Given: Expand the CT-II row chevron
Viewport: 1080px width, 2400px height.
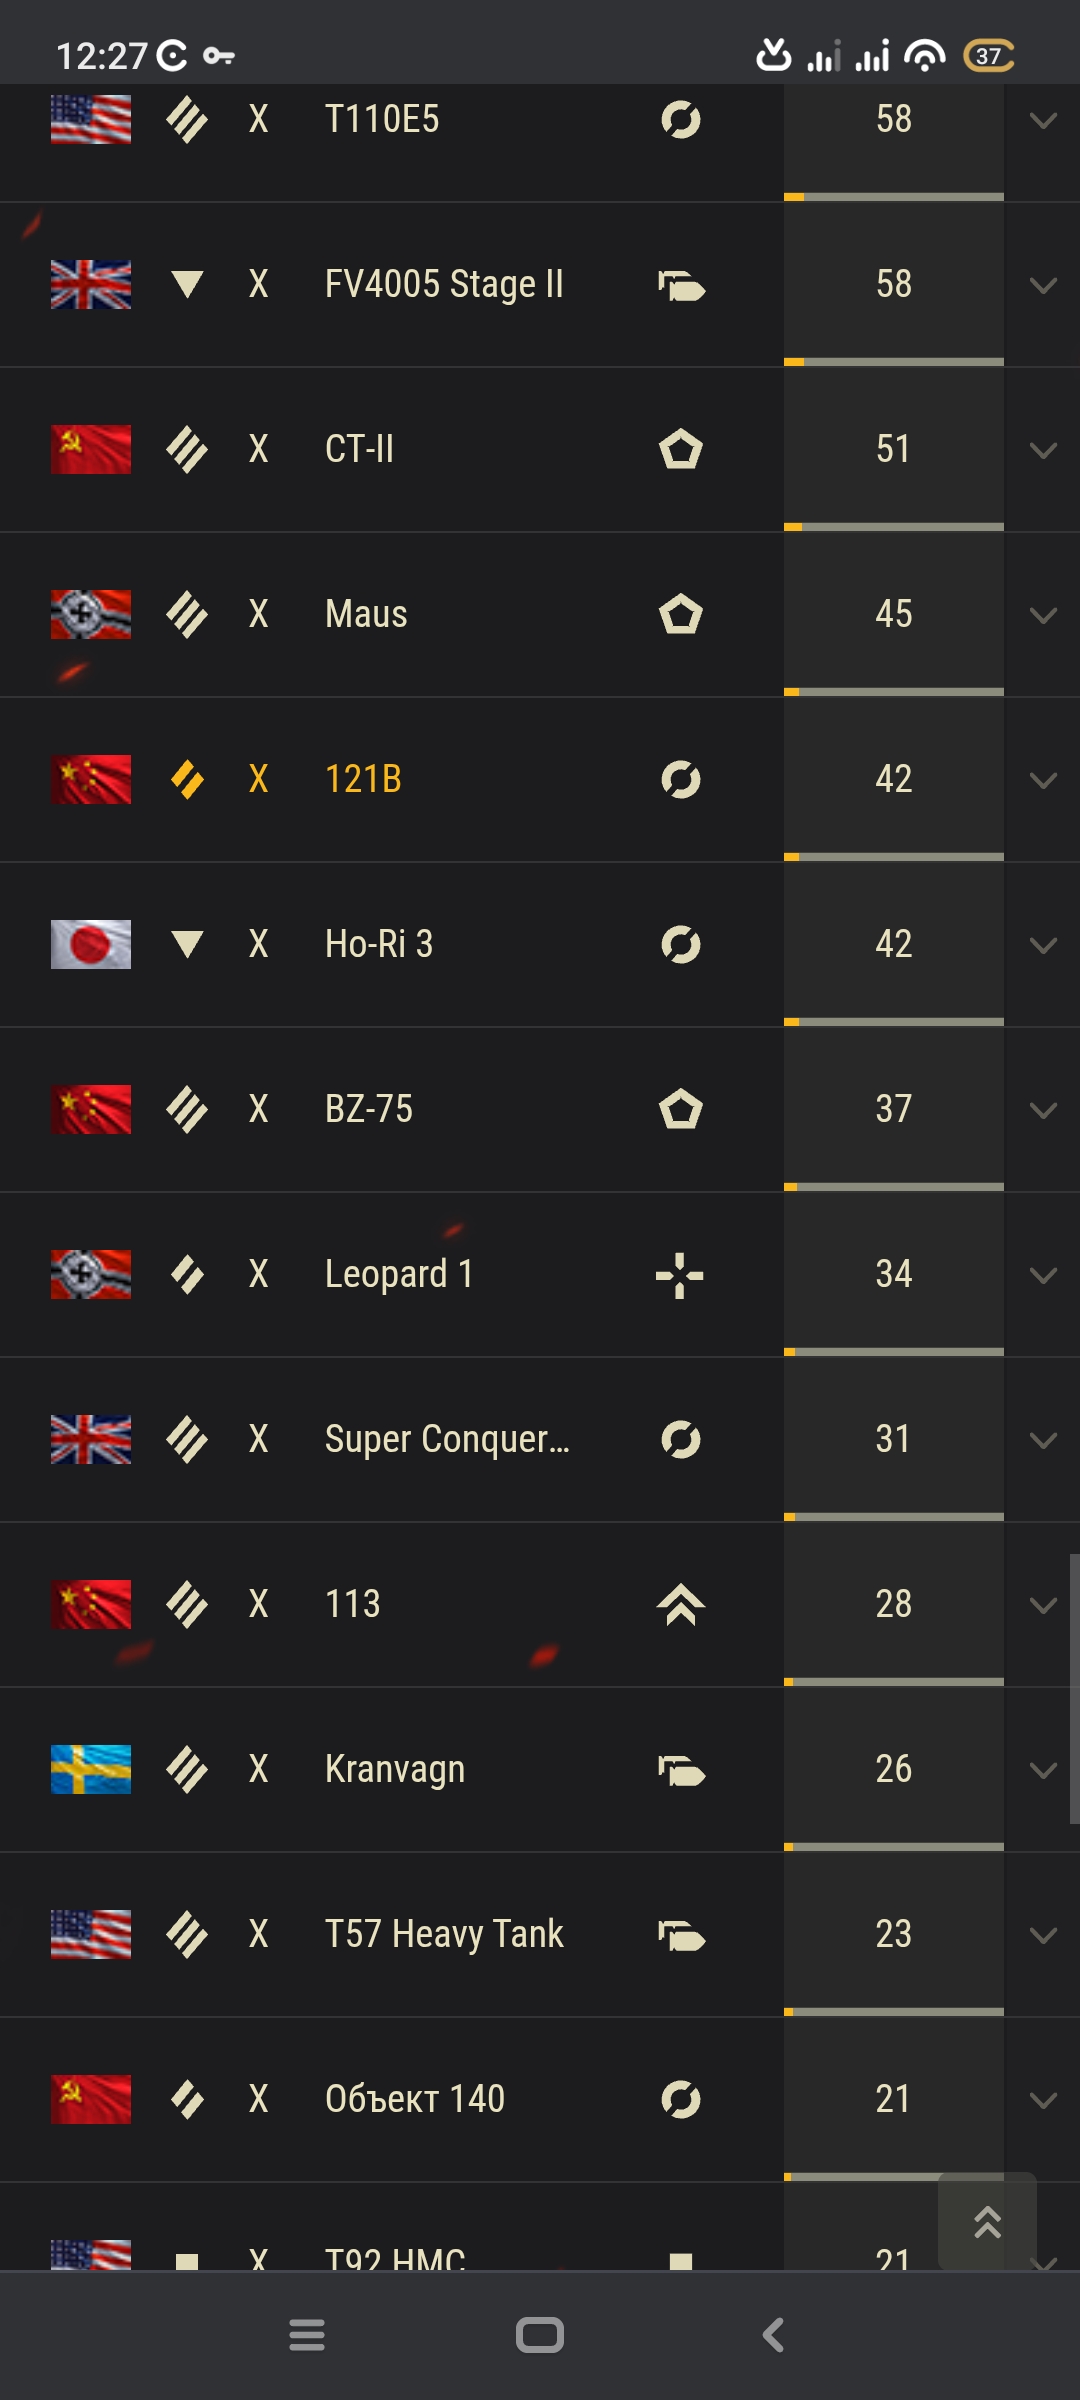Looking at the screenshot, I should pyautogui.click(x=1043, y=451).
